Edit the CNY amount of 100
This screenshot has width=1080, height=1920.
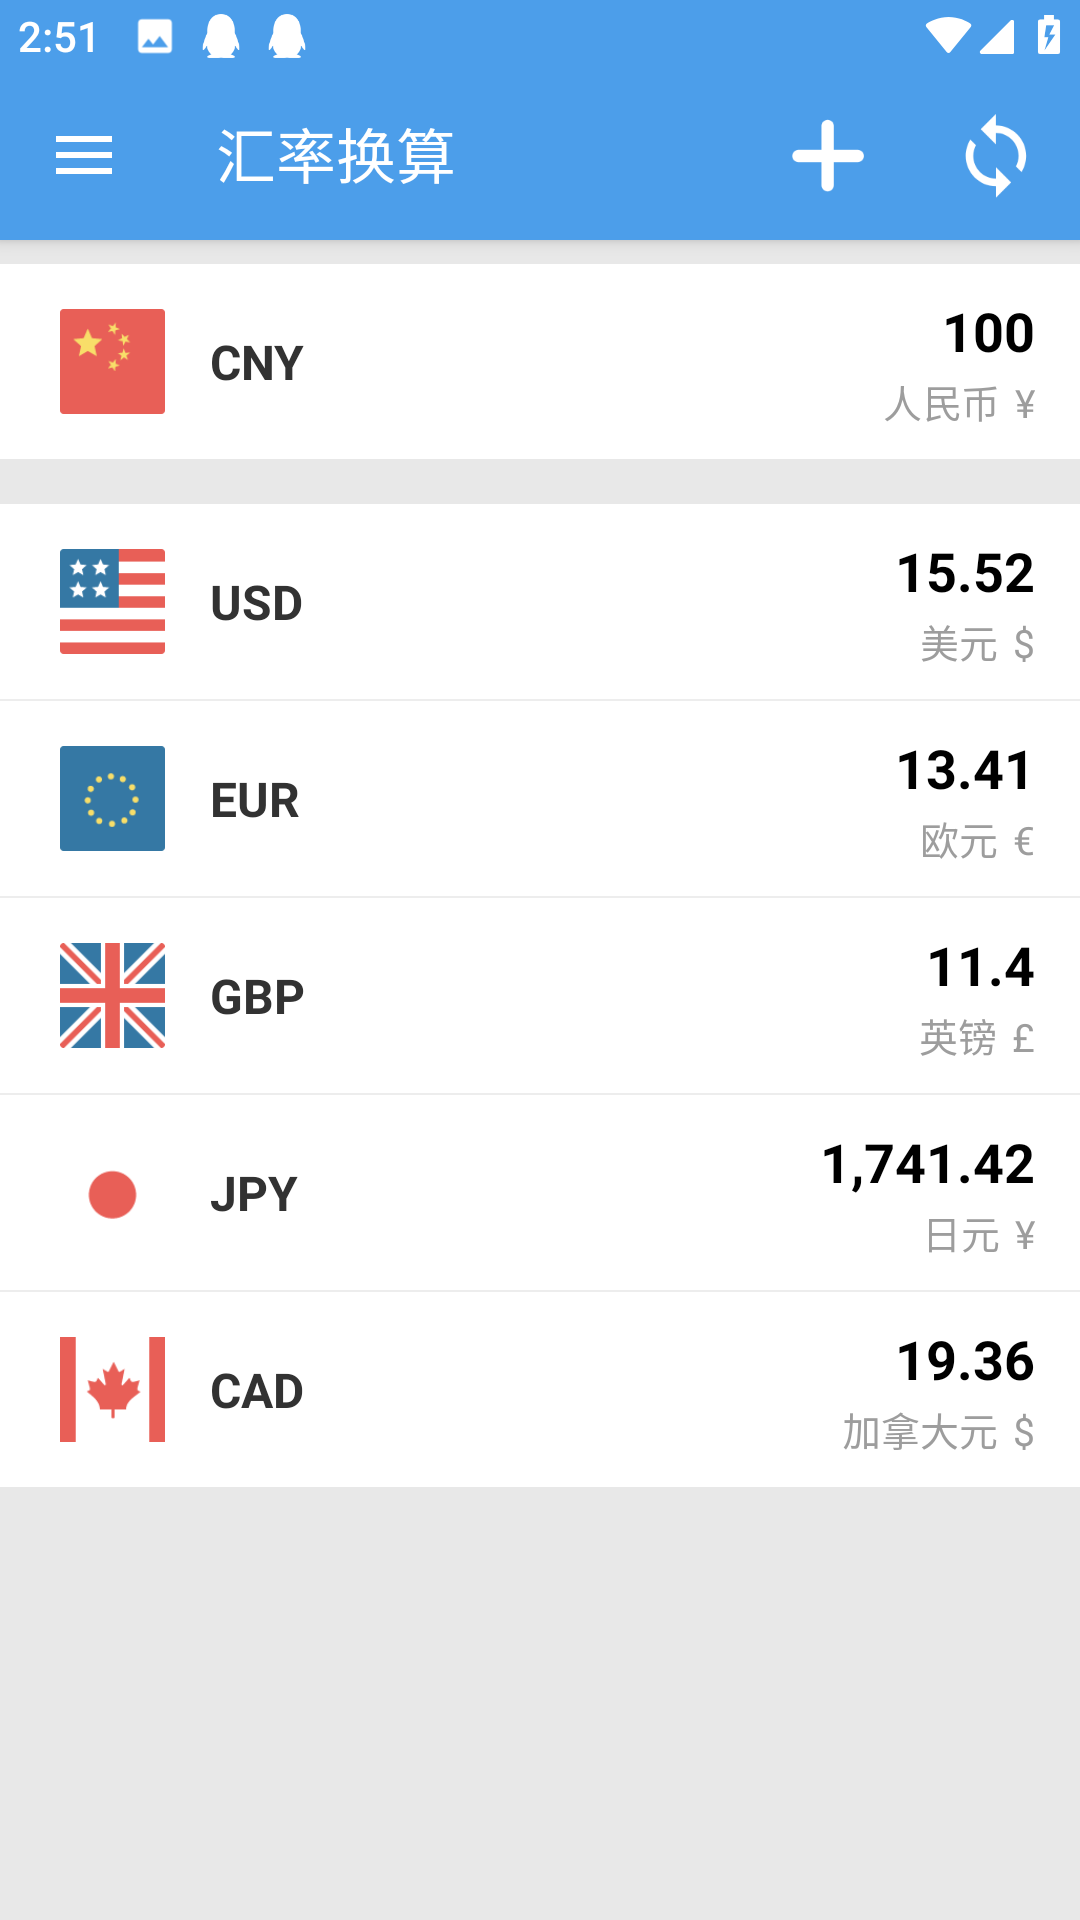988,333
